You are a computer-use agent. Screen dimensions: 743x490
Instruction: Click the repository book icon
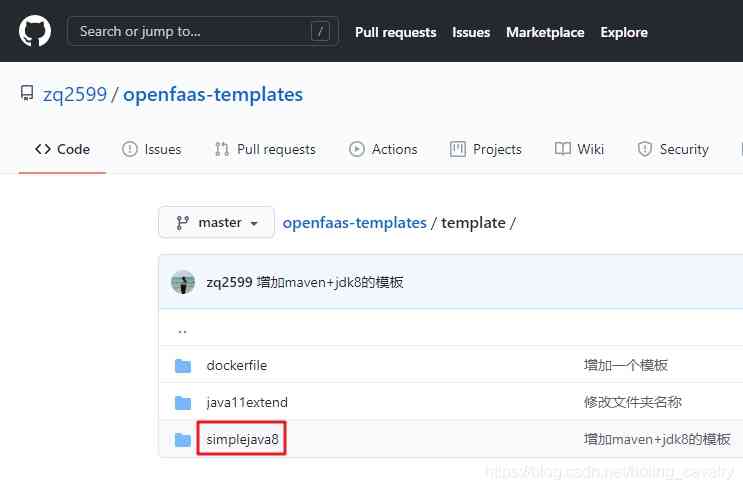[x=27, y=93]
